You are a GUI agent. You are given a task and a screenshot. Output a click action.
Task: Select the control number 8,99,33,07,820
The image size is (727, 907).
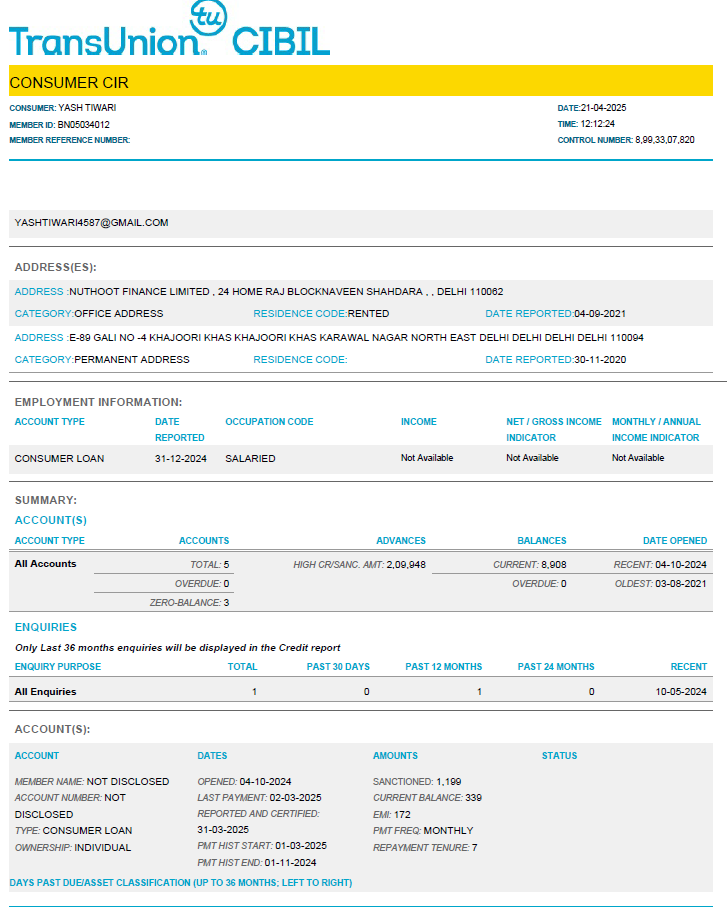click(664, 141)
